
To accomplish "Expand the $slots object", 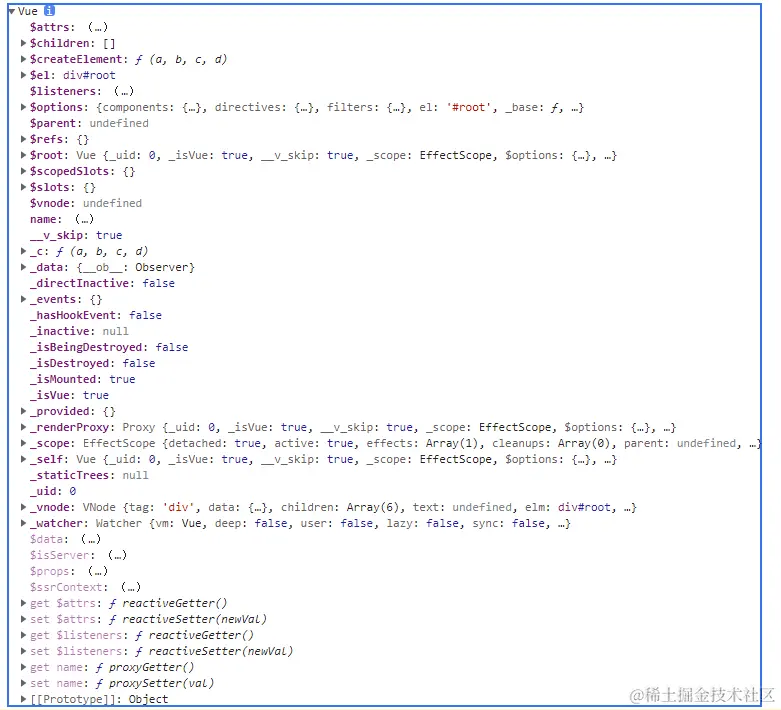I will click(x=23, y=187).
